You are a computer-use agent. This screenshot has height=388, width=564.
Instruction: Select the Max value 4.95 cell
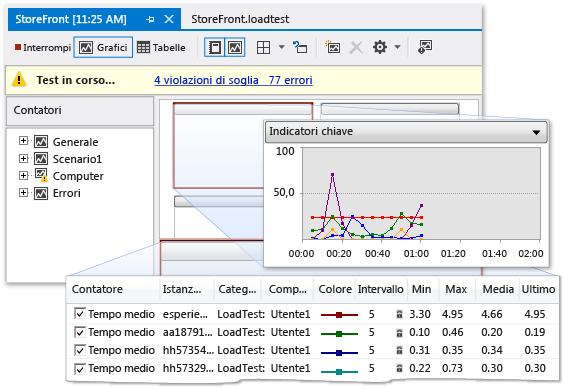[452, 314]
